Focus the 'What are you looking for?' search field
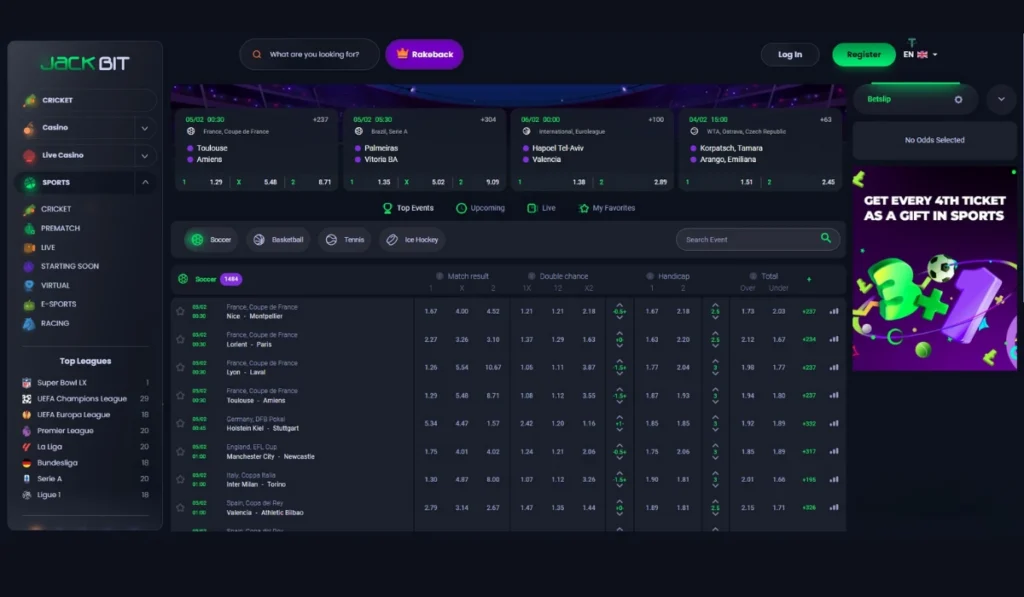 click(310, 54)
